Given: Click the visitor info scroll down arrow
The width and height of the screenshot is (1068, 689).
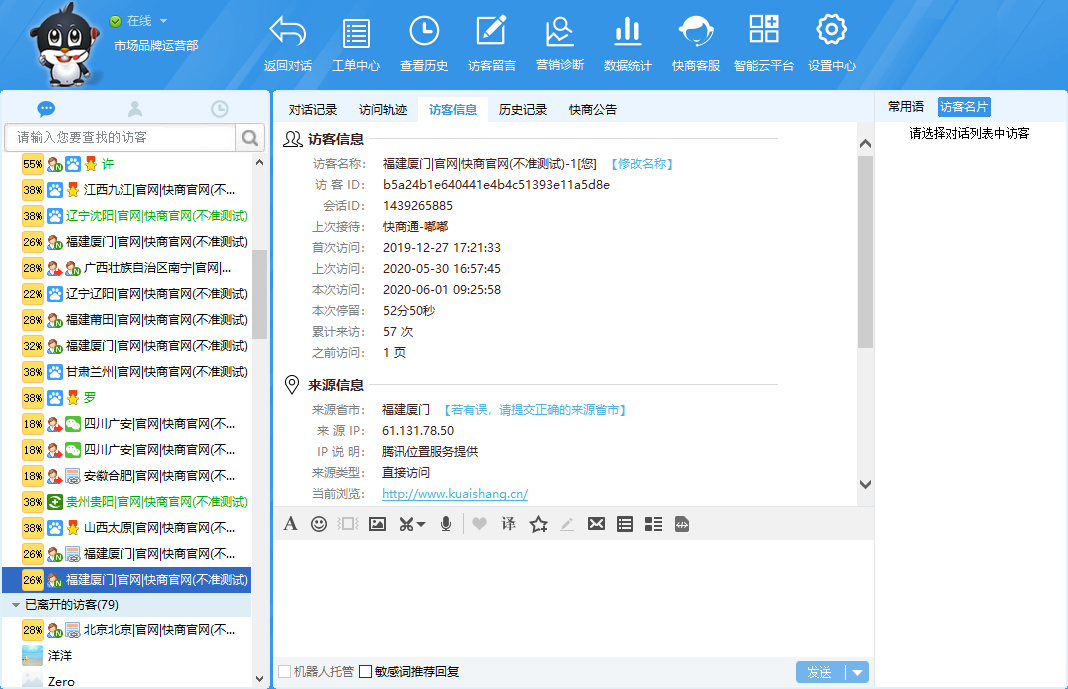Looking at the screenshot, I should [865, 485].
